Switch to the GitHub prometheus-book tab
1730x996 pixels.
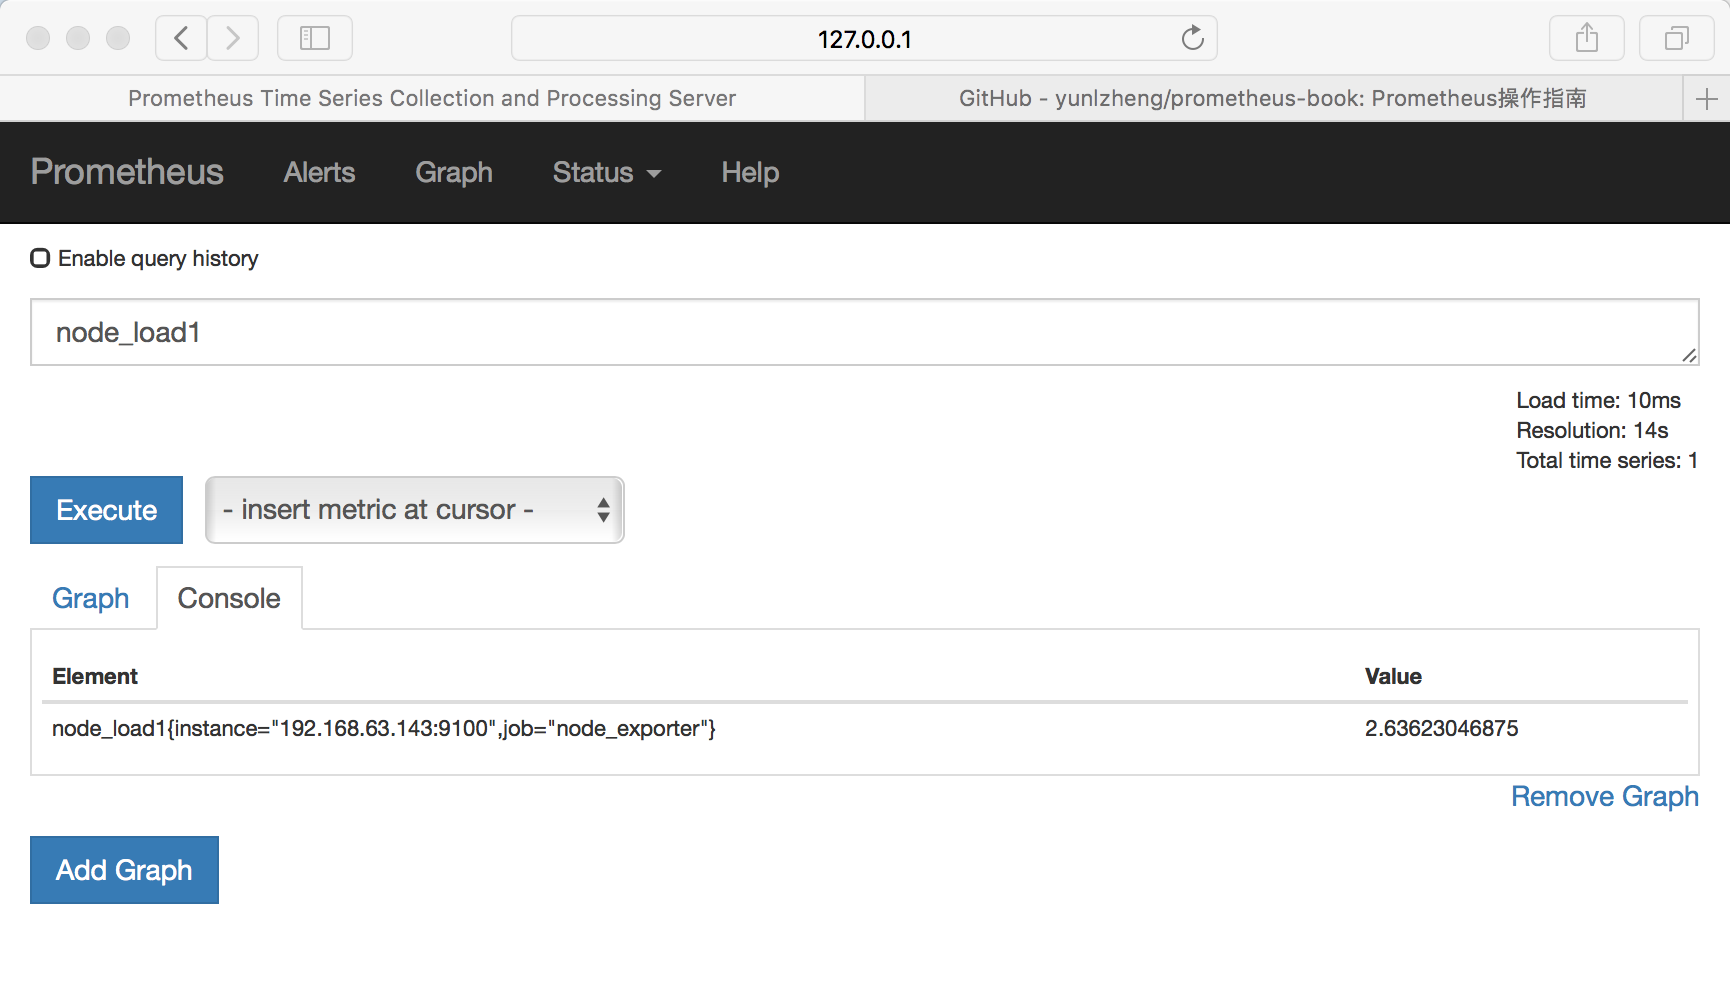(x=1273, y=98)
